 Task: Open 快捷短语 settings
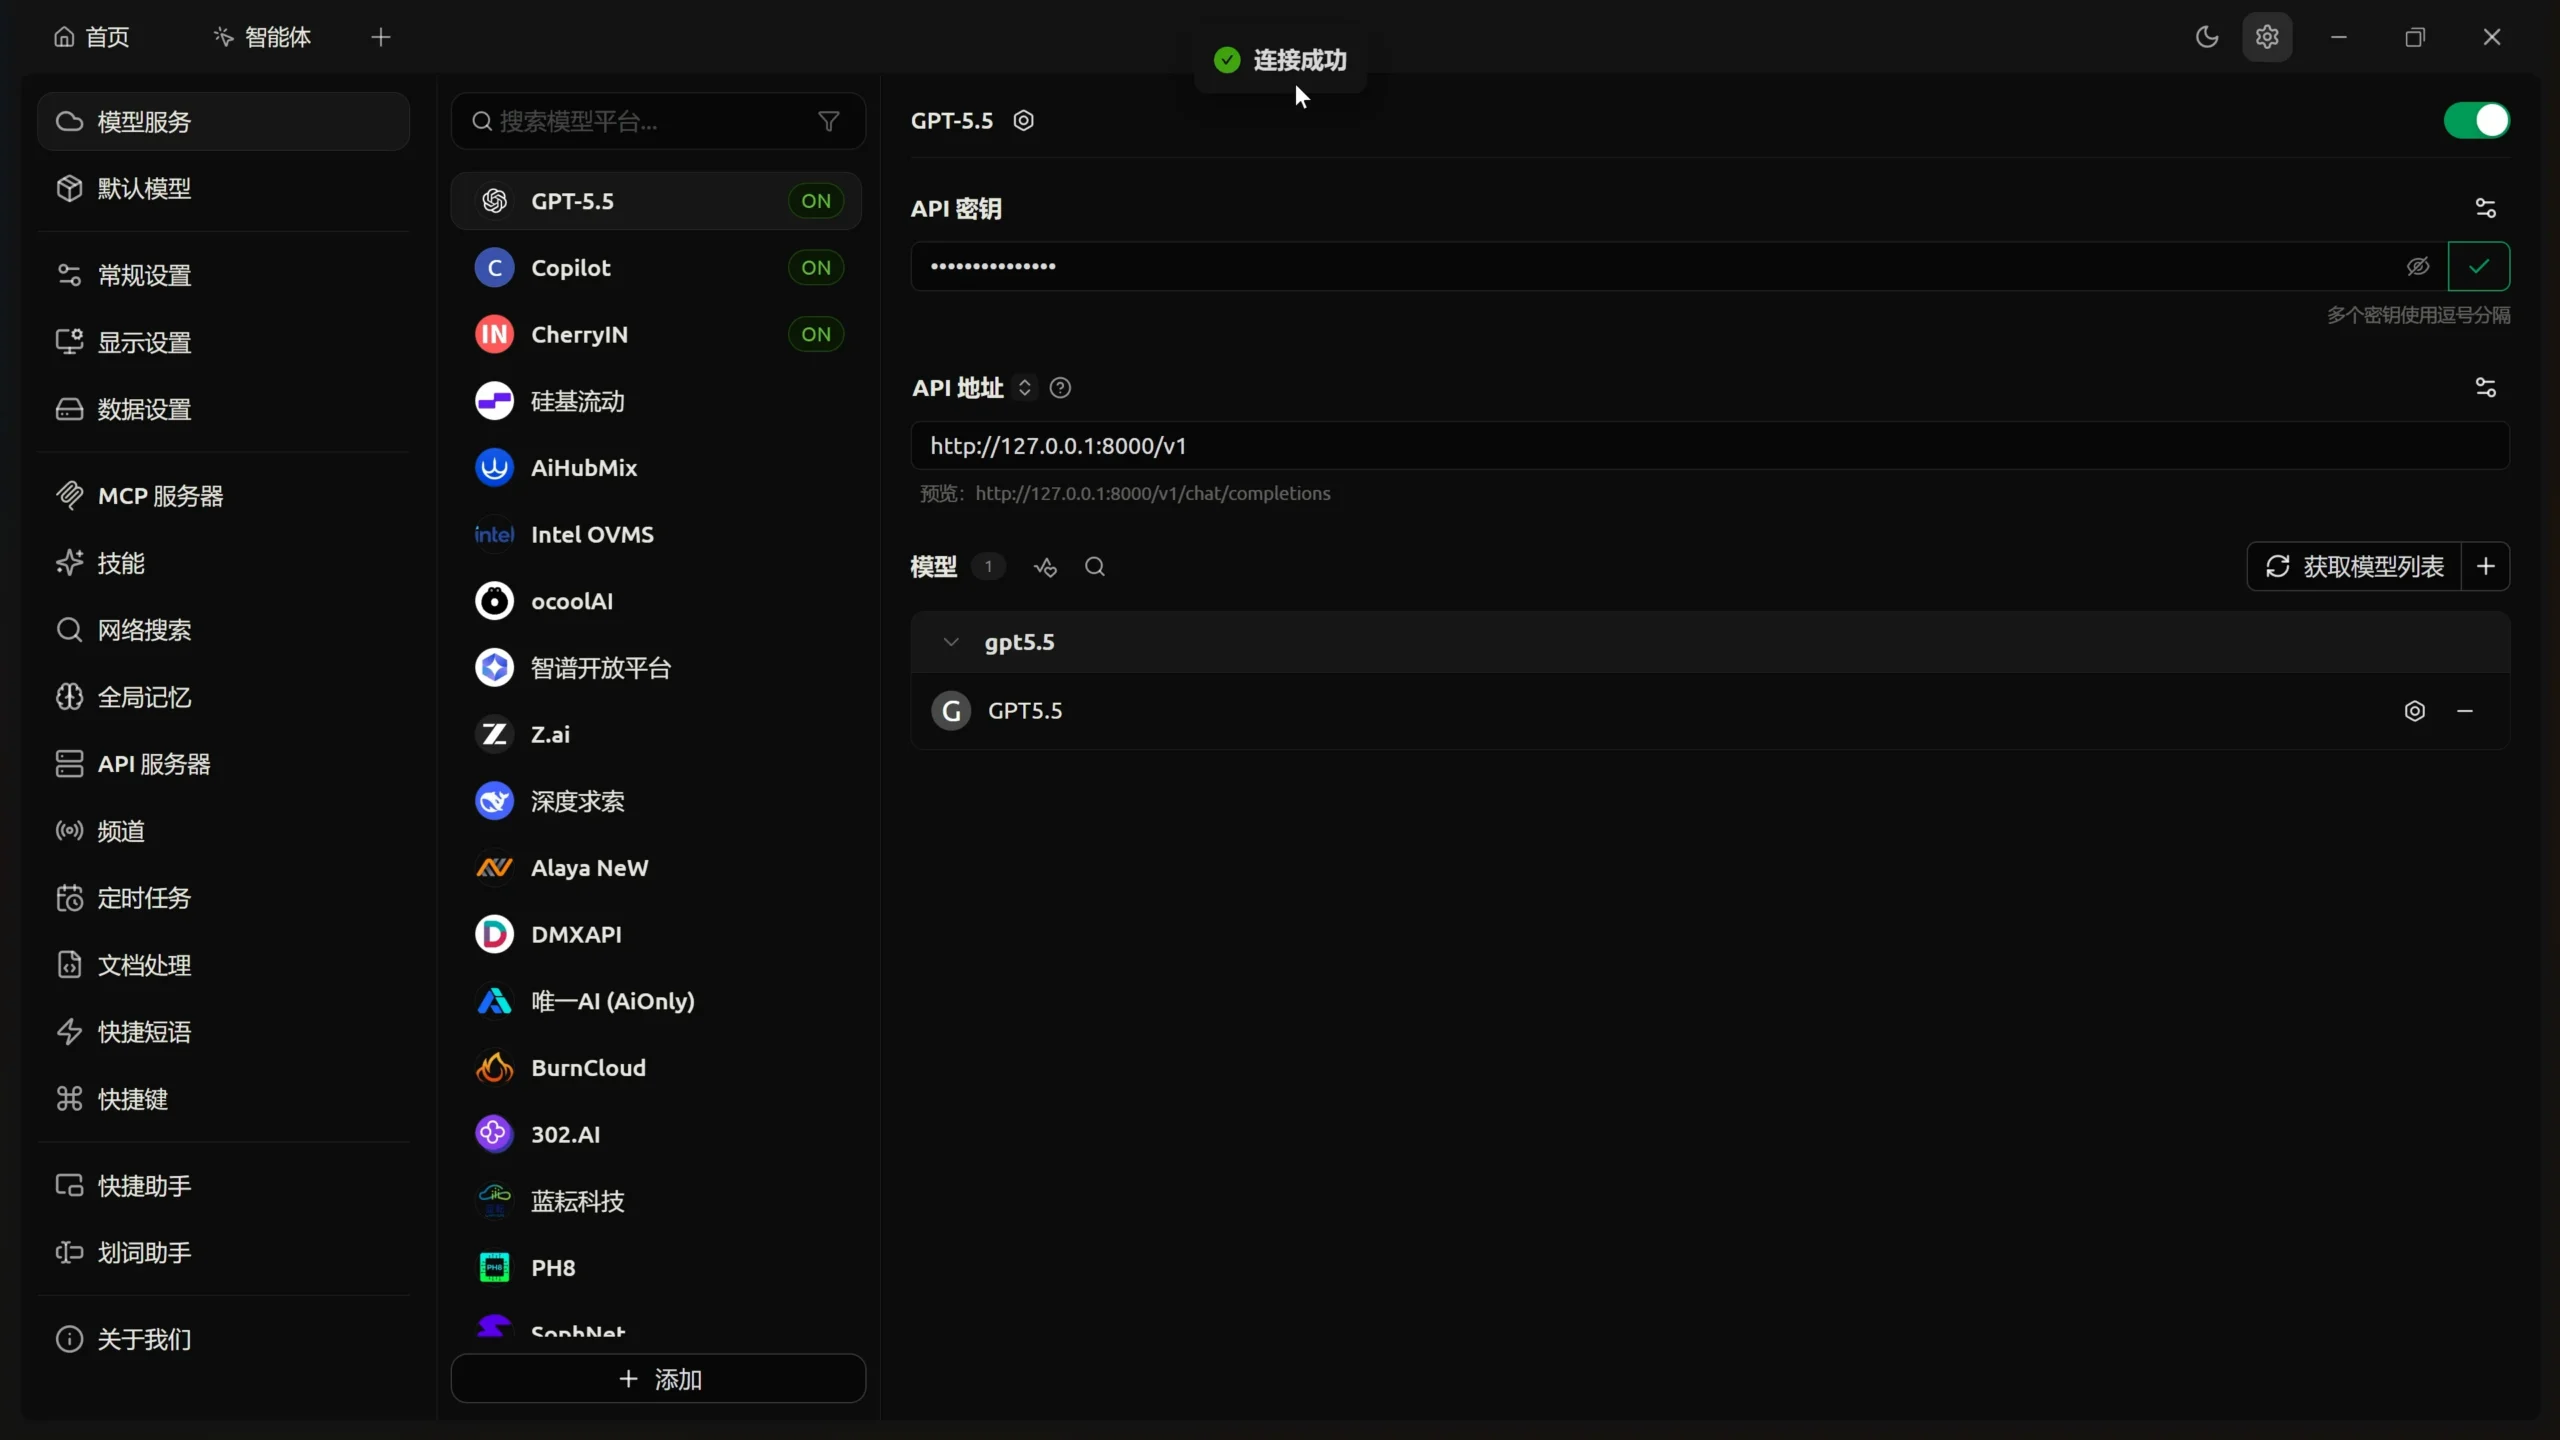pos(223,1032)
